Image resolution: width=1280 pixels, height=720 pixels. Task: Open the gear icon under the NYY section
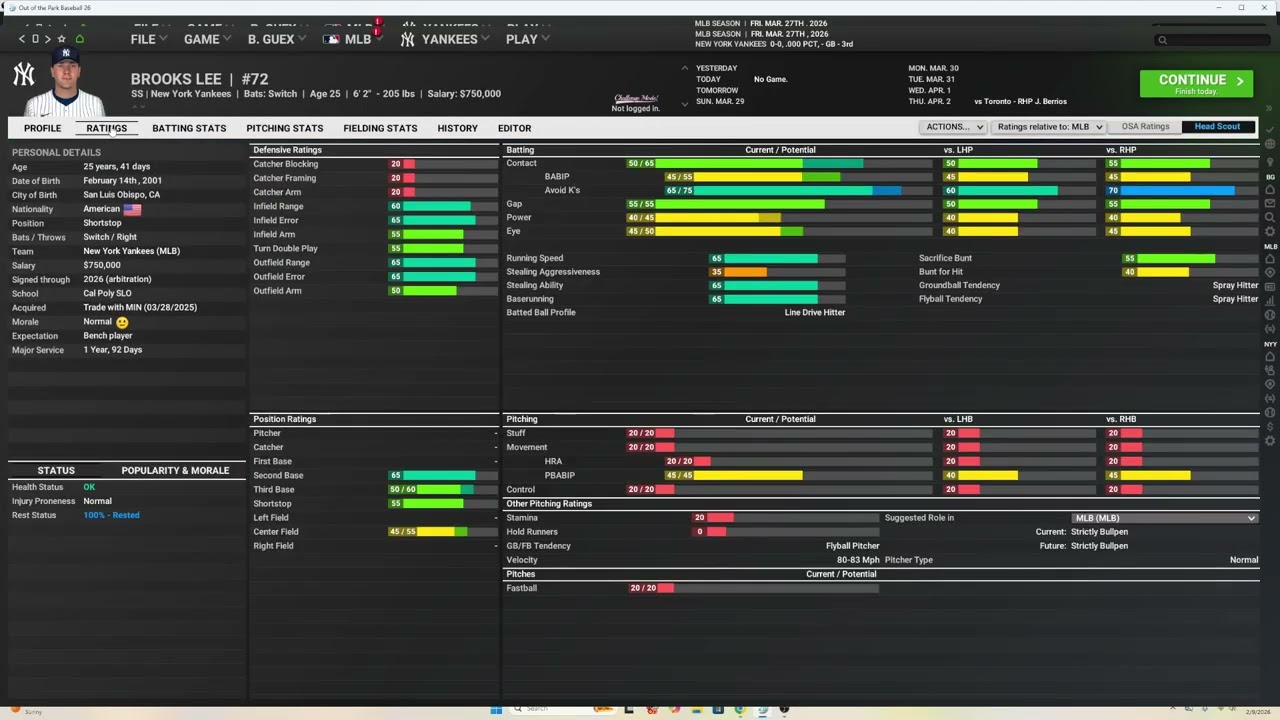tap(1270, 440)
